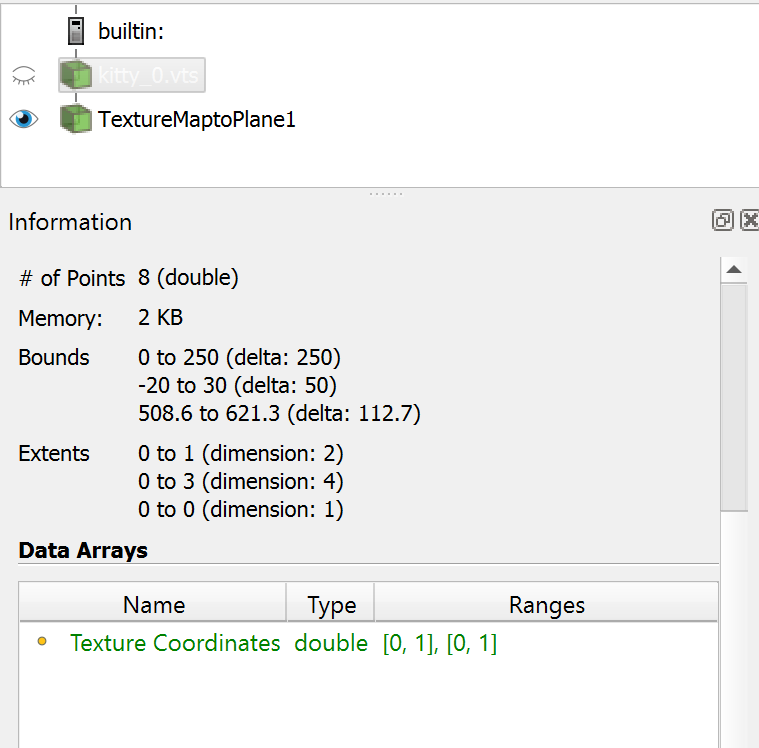Viewport: 759px width, 748px height.
Task: Click the builtin server icon
Action: coord(75,31)
